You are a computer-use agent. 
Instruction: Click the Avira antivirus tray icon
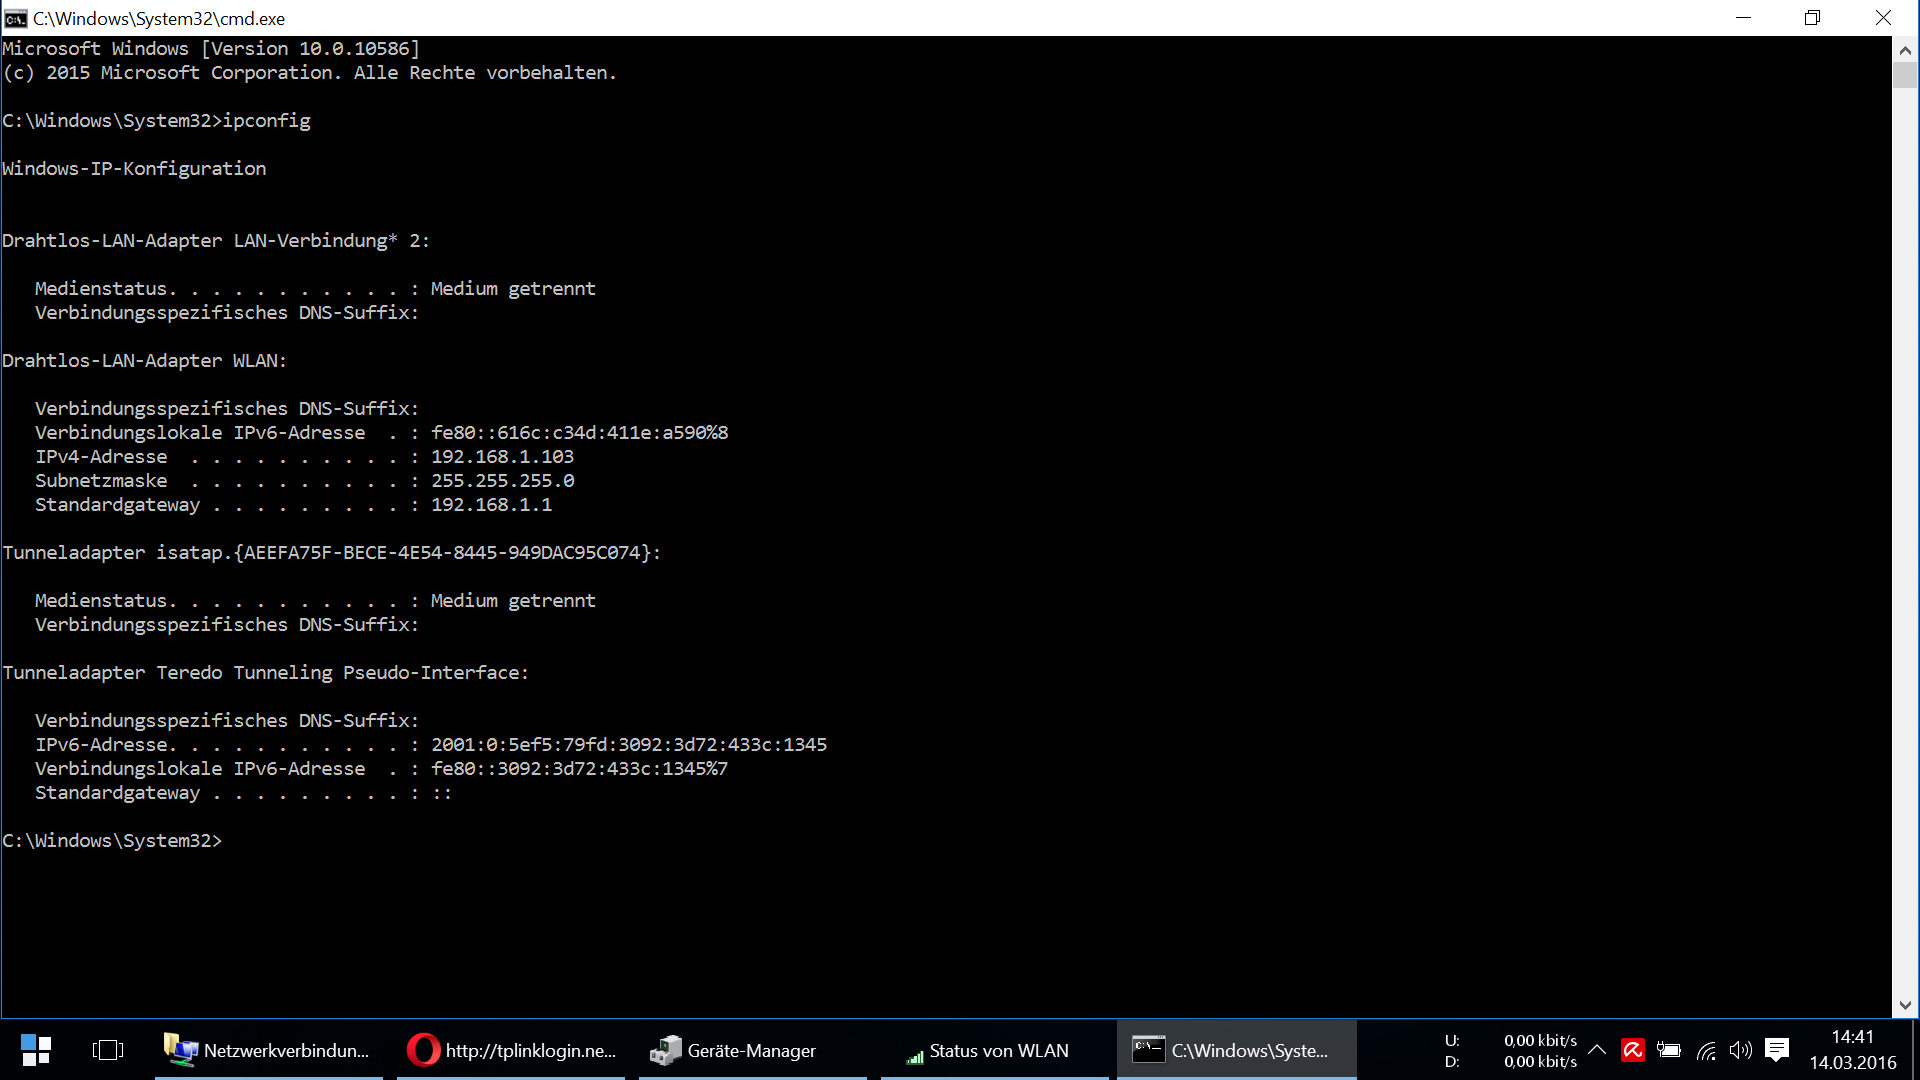click(x=1632, y=1050)
